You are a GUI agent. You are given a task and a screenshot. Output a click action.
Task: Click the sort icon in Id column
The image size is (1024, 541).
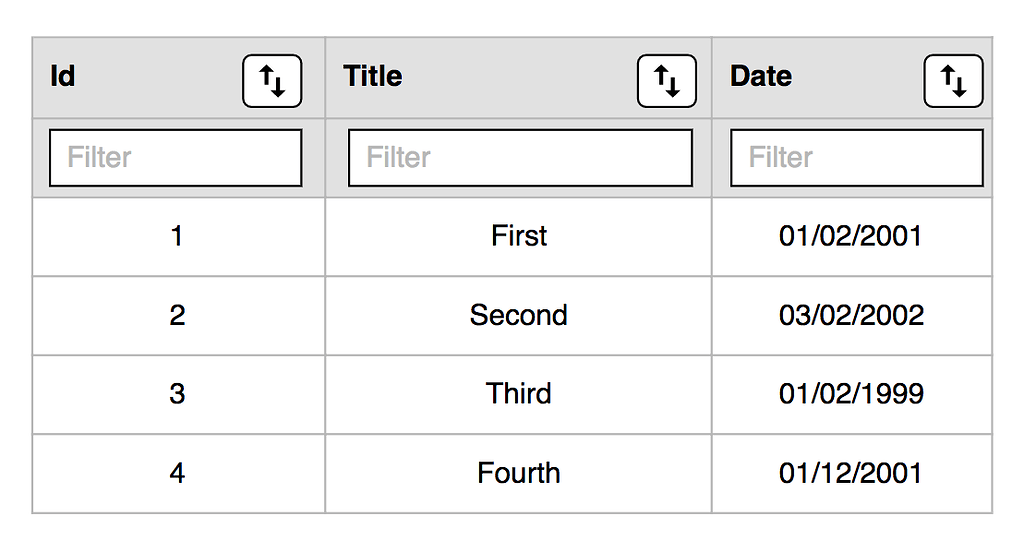click(272, 81)
